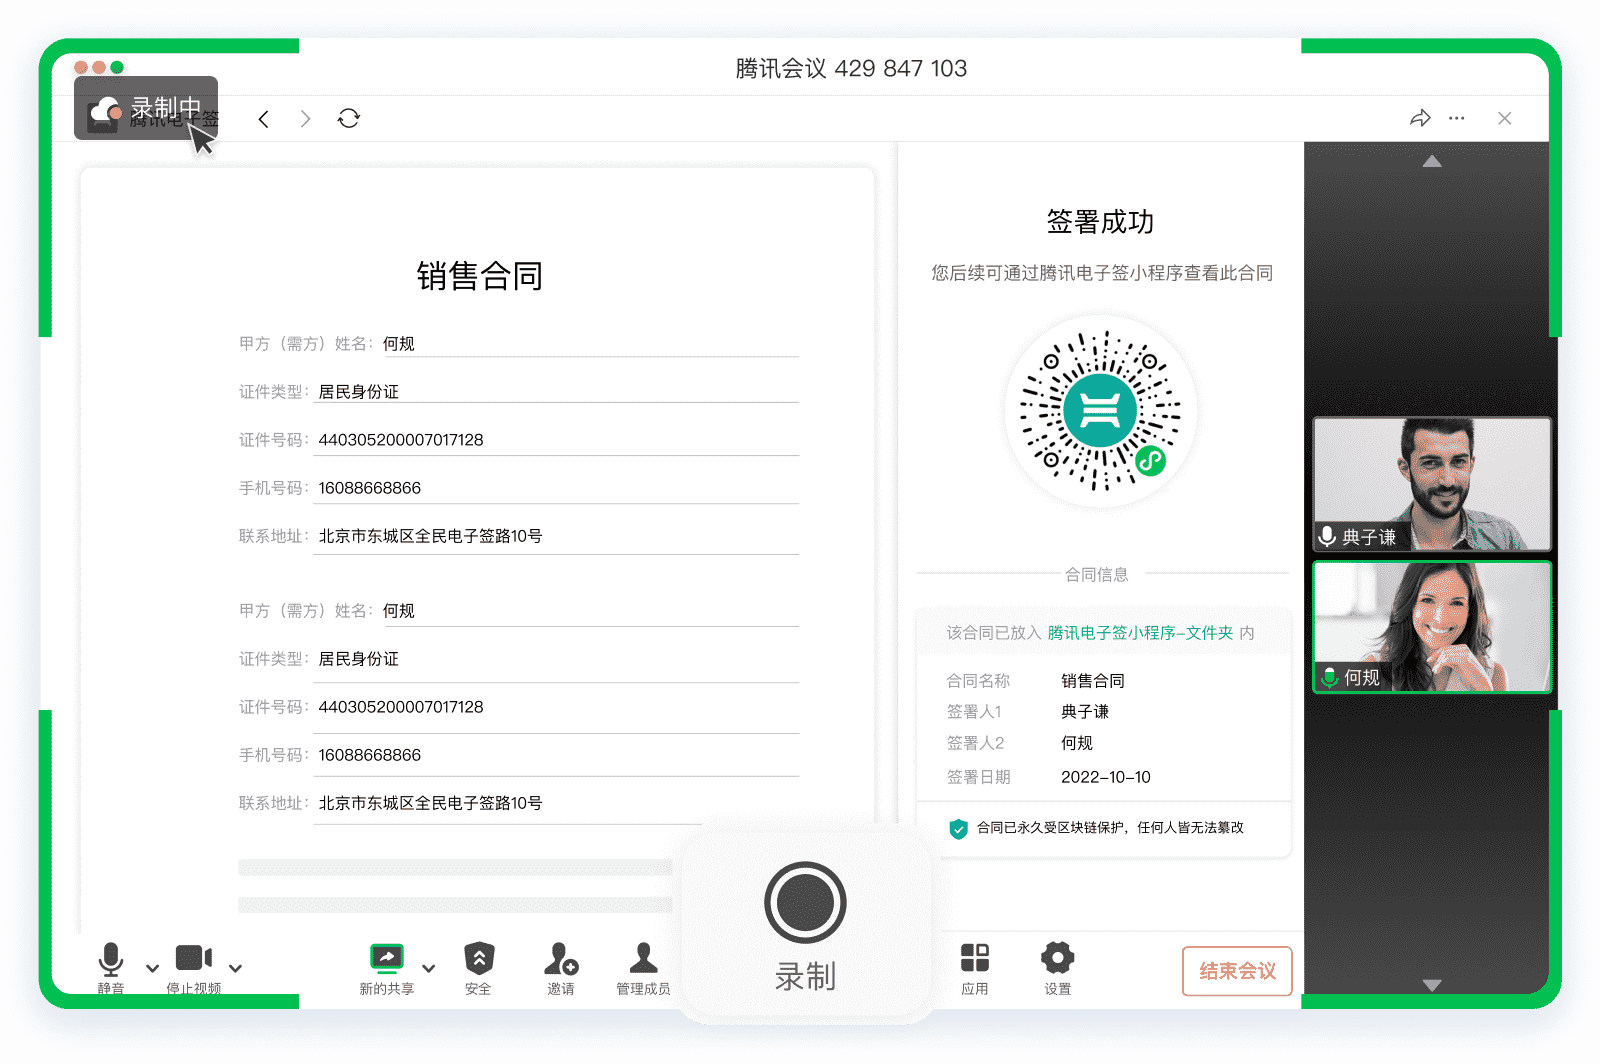Click the second 证件类型 value 居民身份证
1600x1064 pixels.
pos(358,659)
